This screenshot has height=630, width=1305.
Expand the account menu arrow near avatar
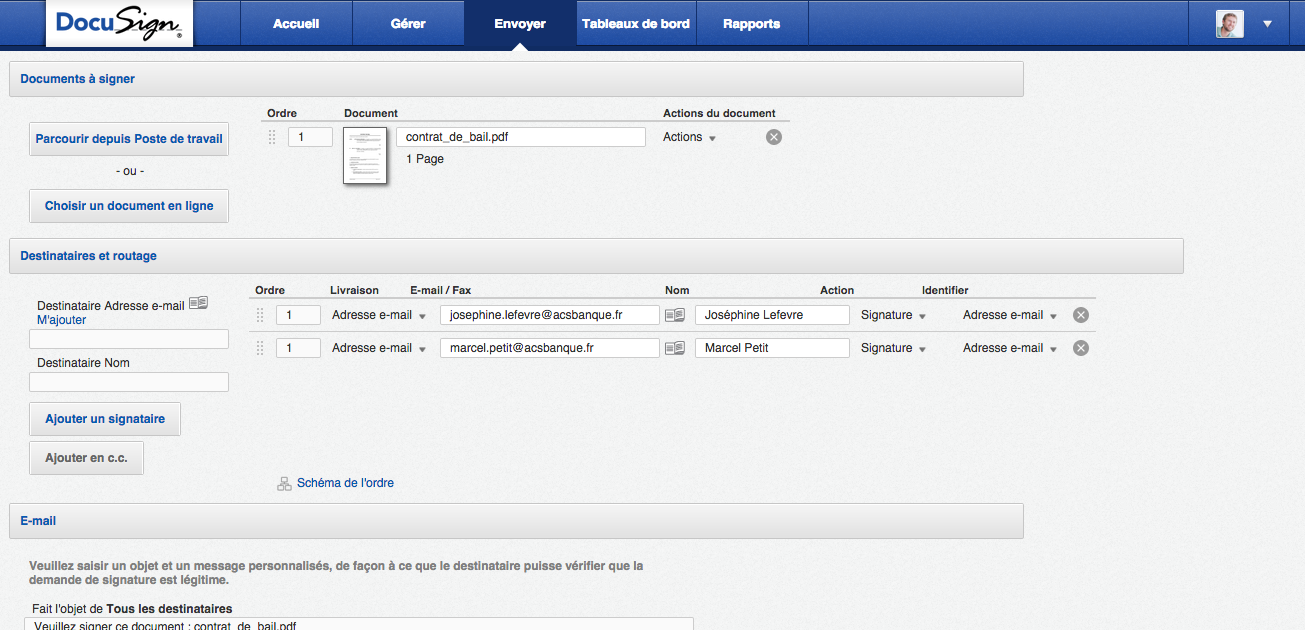pos(1268,24)
